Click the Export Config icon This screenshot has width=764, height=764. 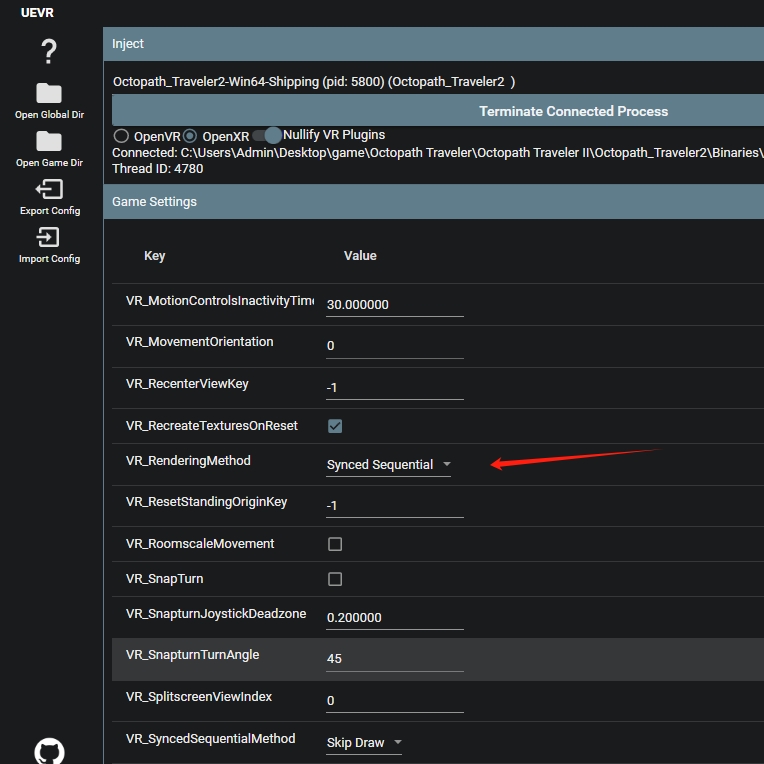pyautogui.click(x=49, y=189)
